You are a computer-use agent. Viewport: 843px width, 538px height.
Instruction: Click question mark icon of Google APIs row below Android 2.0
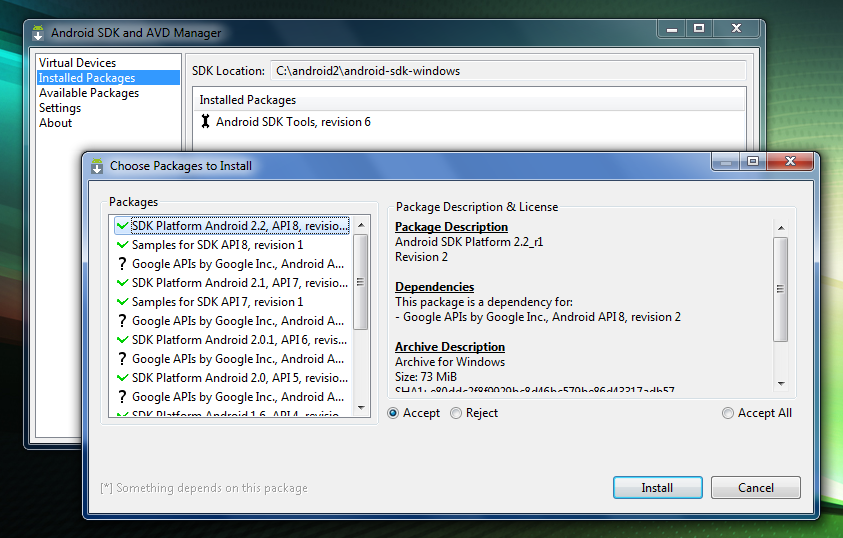[x=123, y=397]
